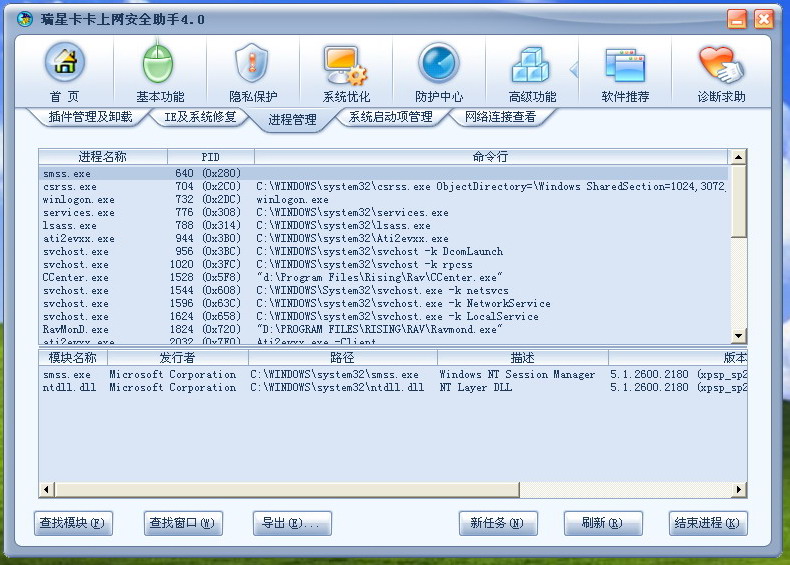Switch to 系统启动项管理 tab
Viewport: 790px width, 565px height.
[390, 117]
